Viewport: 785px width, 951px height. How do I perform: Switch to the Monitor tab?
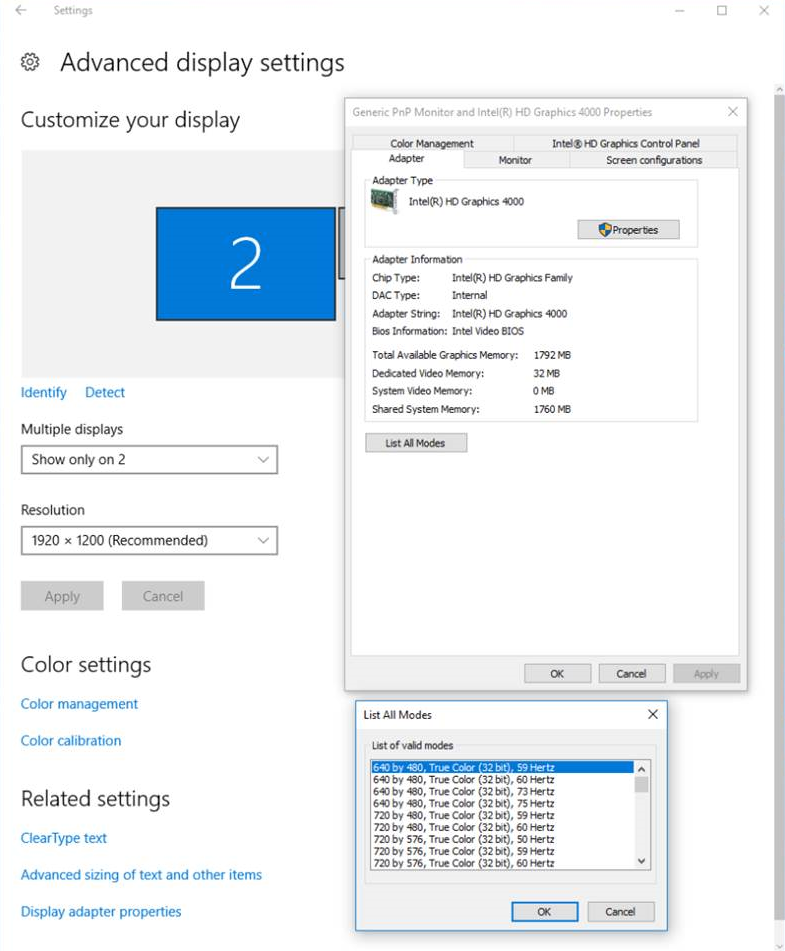[x=515, y=160]
